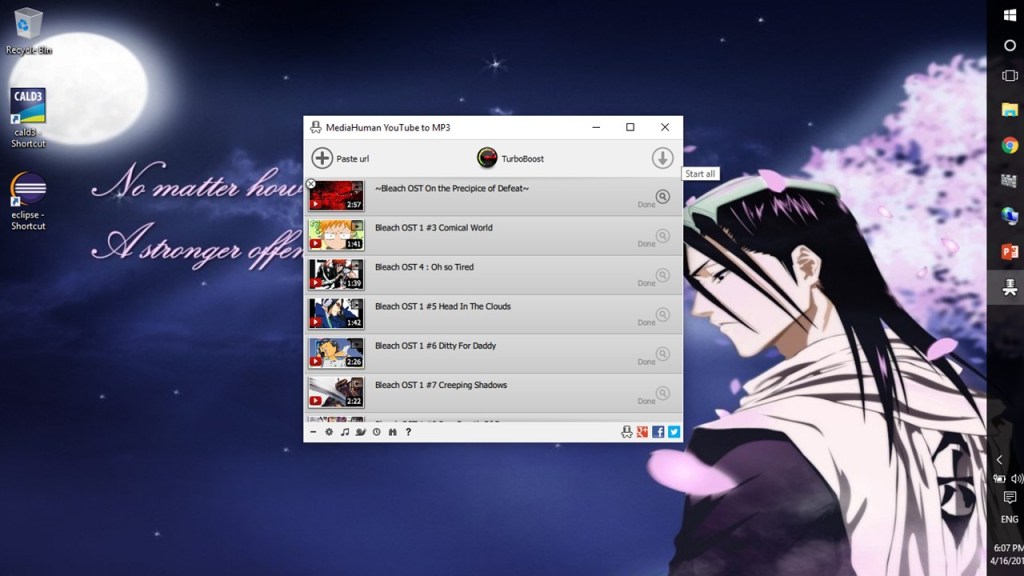Click the Paste url plus icon
The height and width of the screenshot is (576, 1024).
pos(322,158)
